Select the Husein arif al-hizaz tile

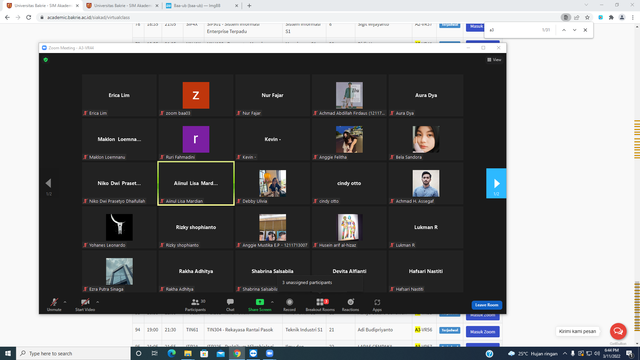349,227
